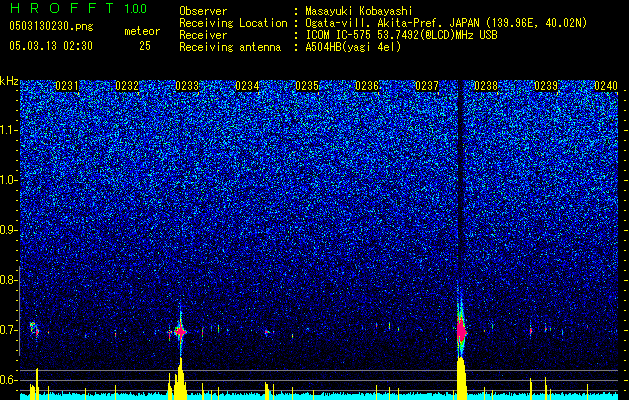The height and width of the screenshot is (400, 629).
Task: Click the 'Receiving antenna' label
Action: (x=230, y=47)
